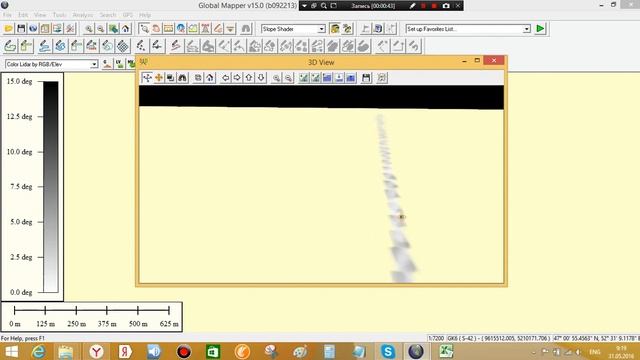Open the File menu

7,15
